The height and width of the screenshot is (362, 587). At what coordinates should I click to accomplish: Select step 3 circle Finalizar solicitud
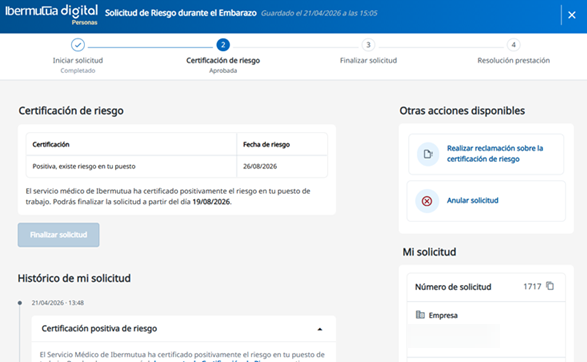[368, 45]
